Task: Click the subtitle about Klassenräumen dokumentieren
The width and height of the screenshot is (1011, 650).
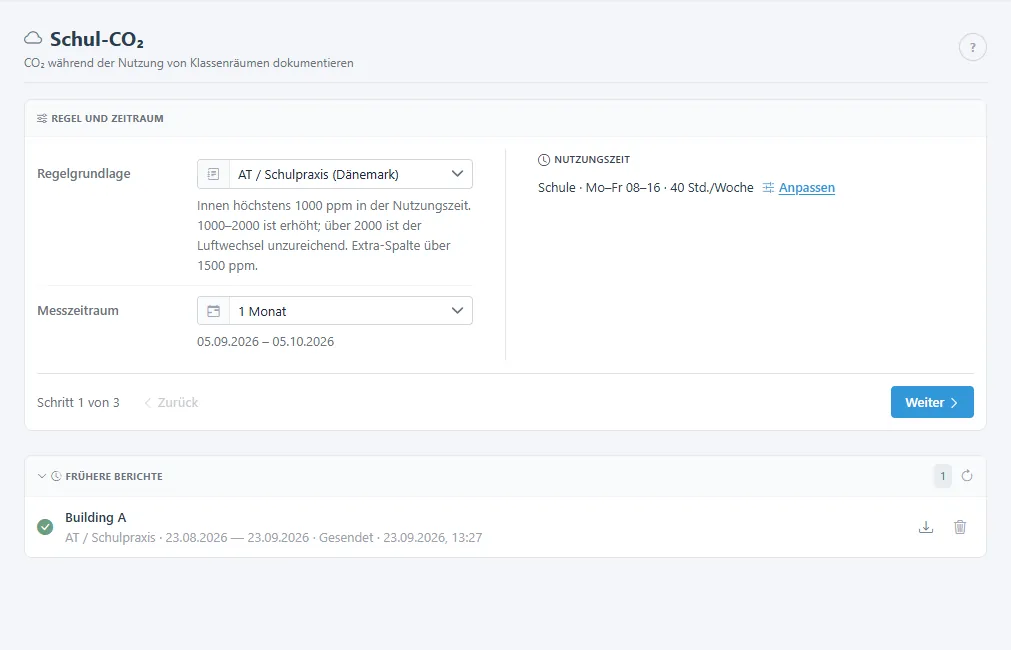Action: 189,63
